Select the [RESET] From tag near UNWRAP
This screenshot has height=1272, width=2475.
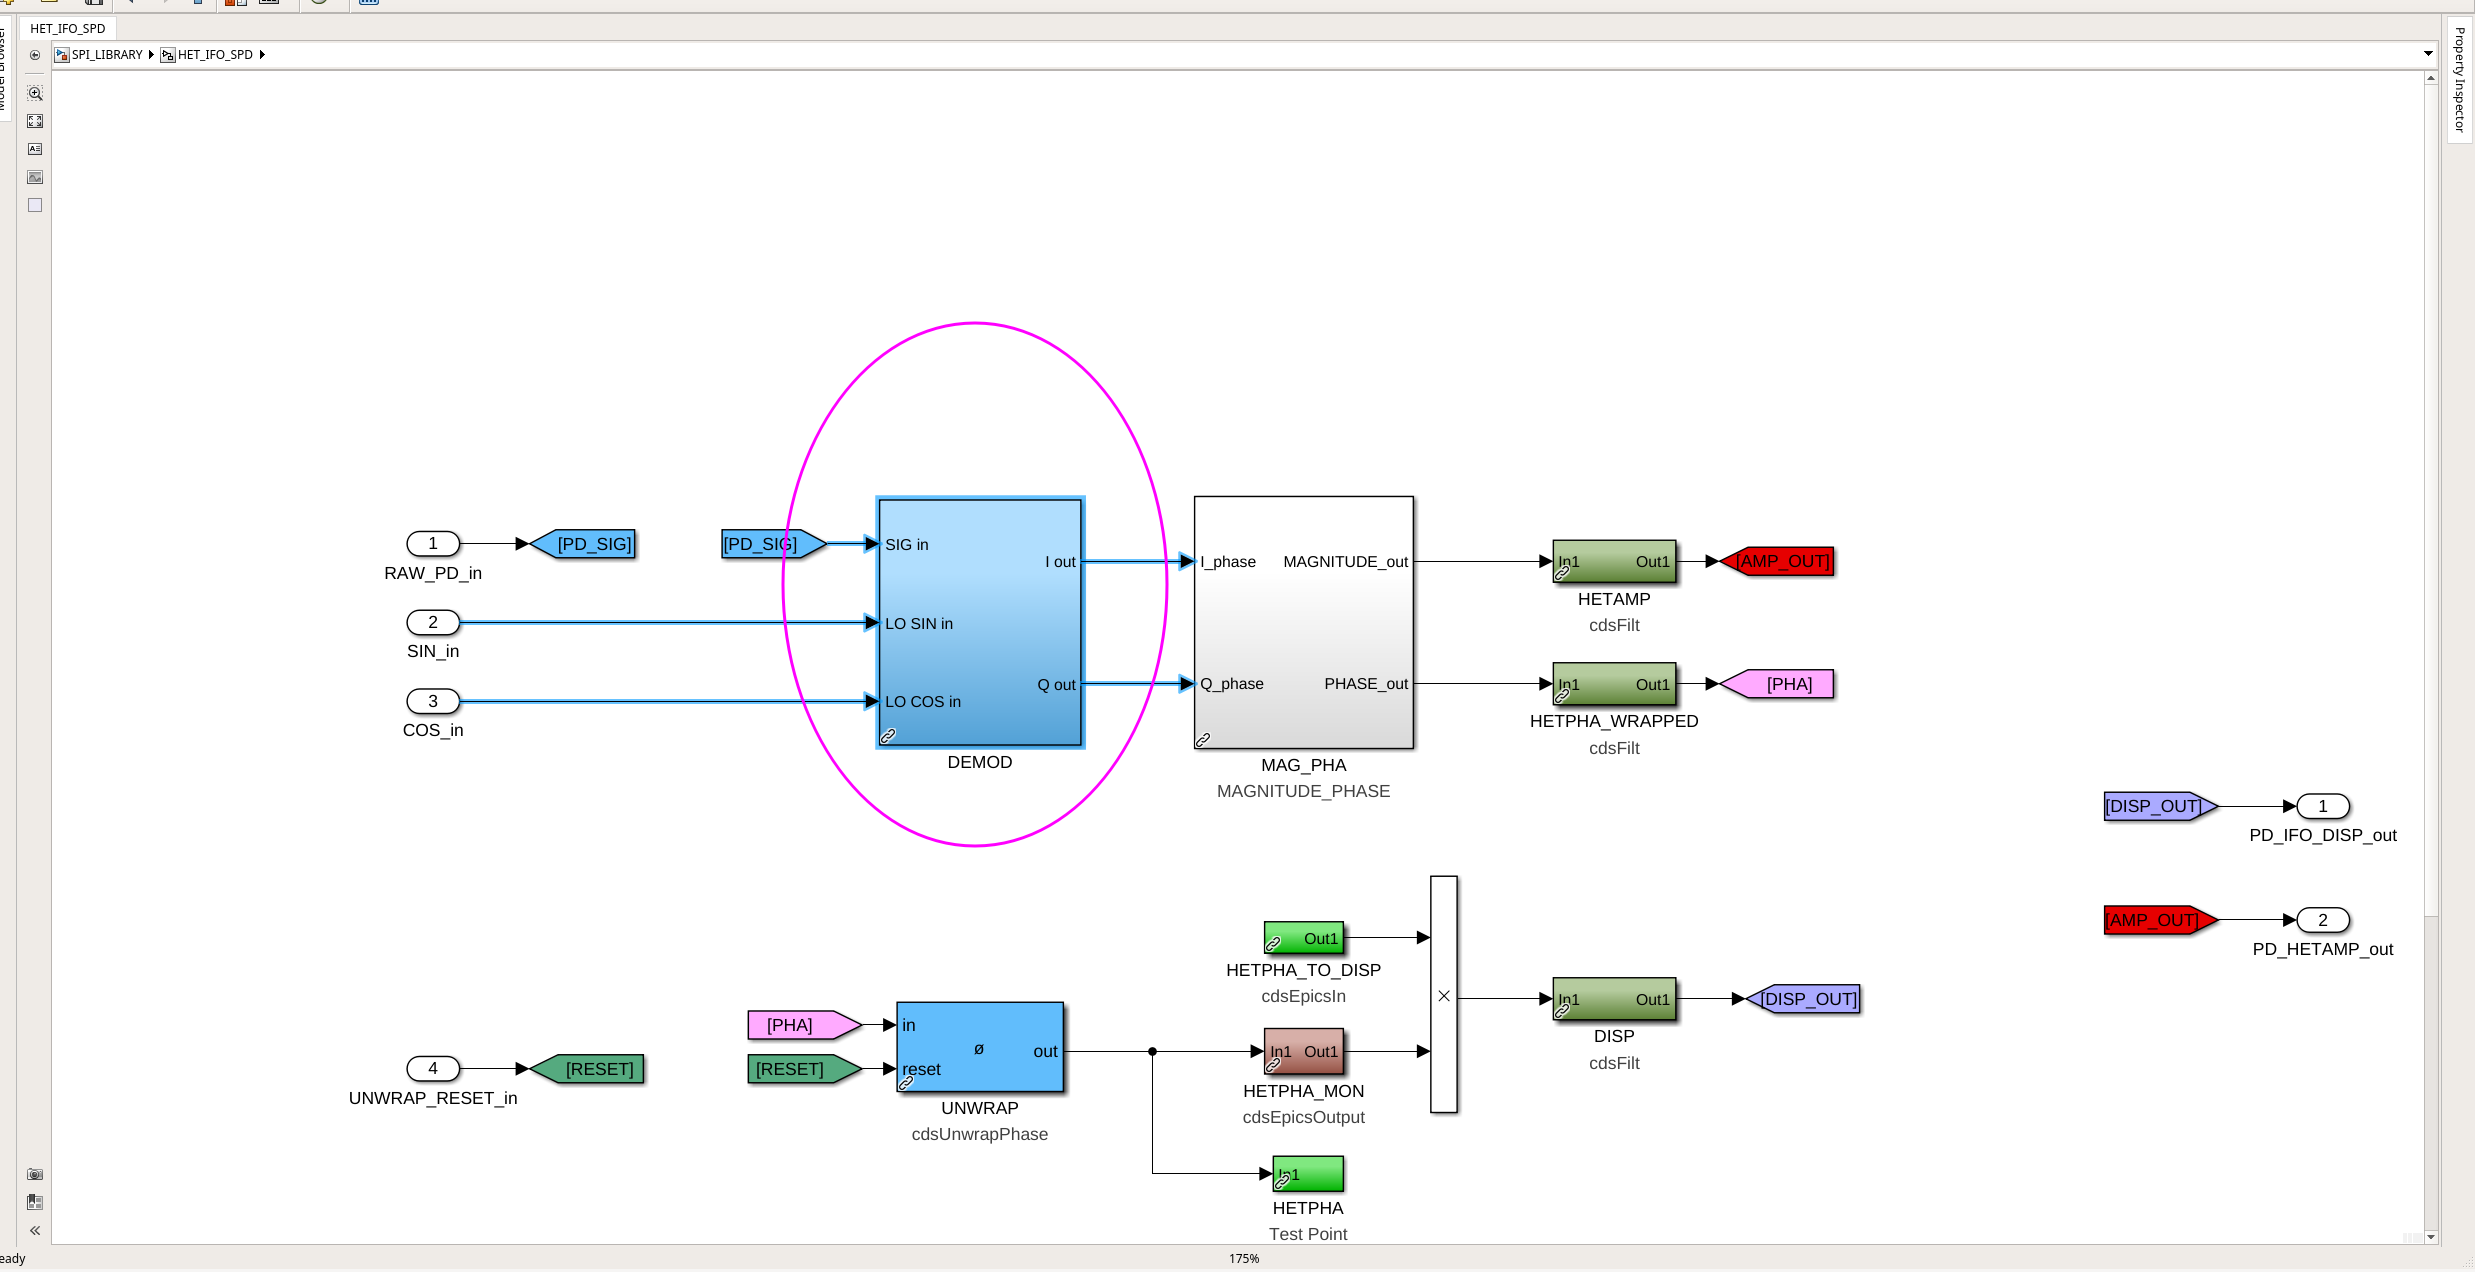point(805,1069)
